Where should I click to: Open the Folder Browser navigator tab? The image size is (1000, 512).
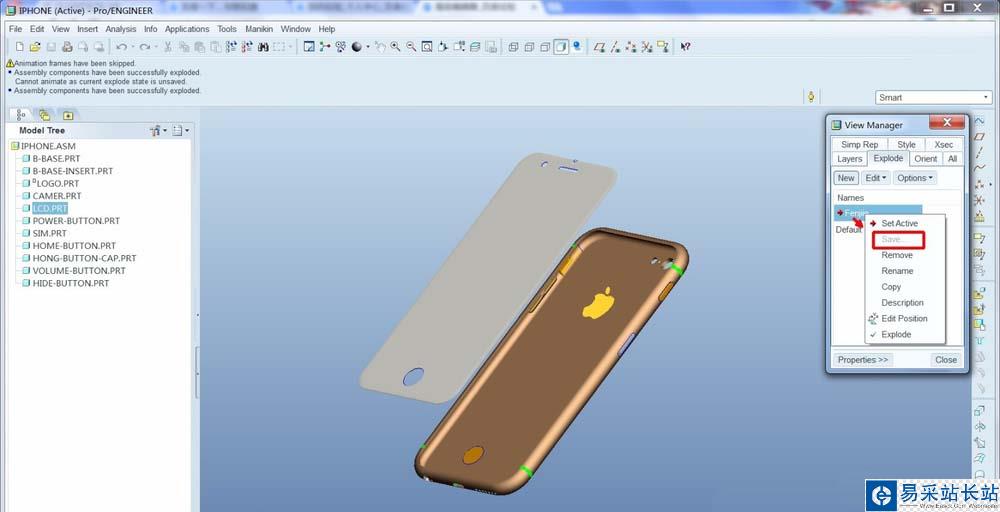pyautogui.click(x=44, y=115)
